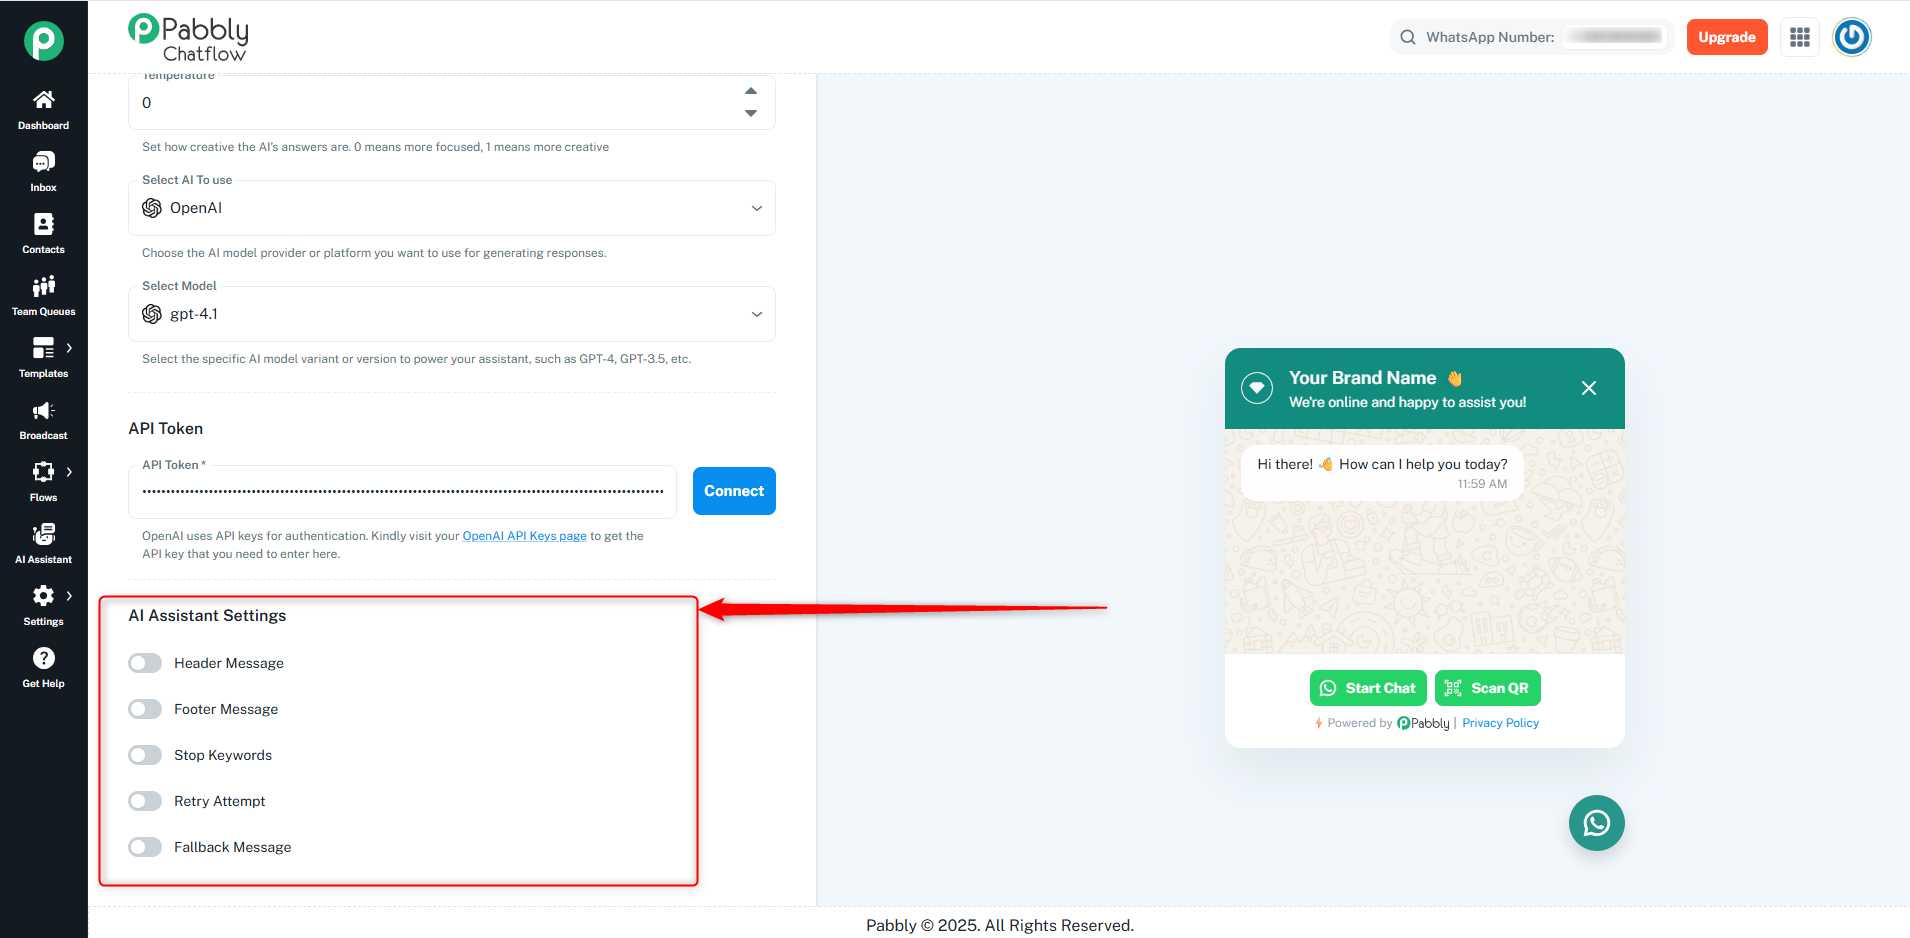Viewport: 1910px width, 938px height.
Task: Click the Pabbly logo in widget footer
Action: pyautogui.click(x=1423, y=723)
